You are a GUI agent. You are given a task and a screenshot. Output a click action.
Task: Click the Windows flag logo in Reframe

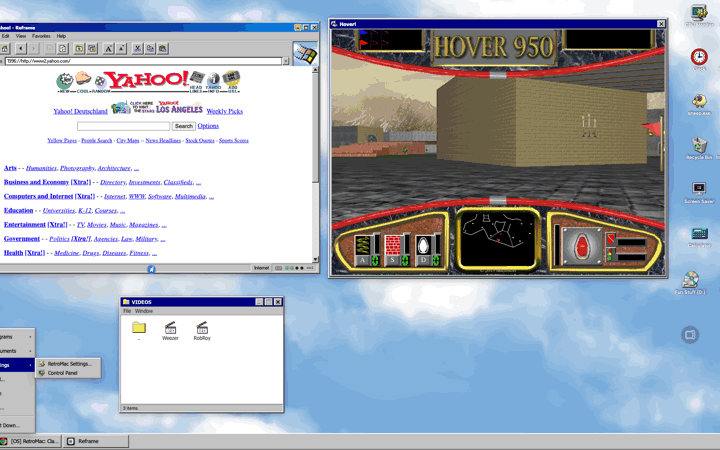click(x=305, y=54)
